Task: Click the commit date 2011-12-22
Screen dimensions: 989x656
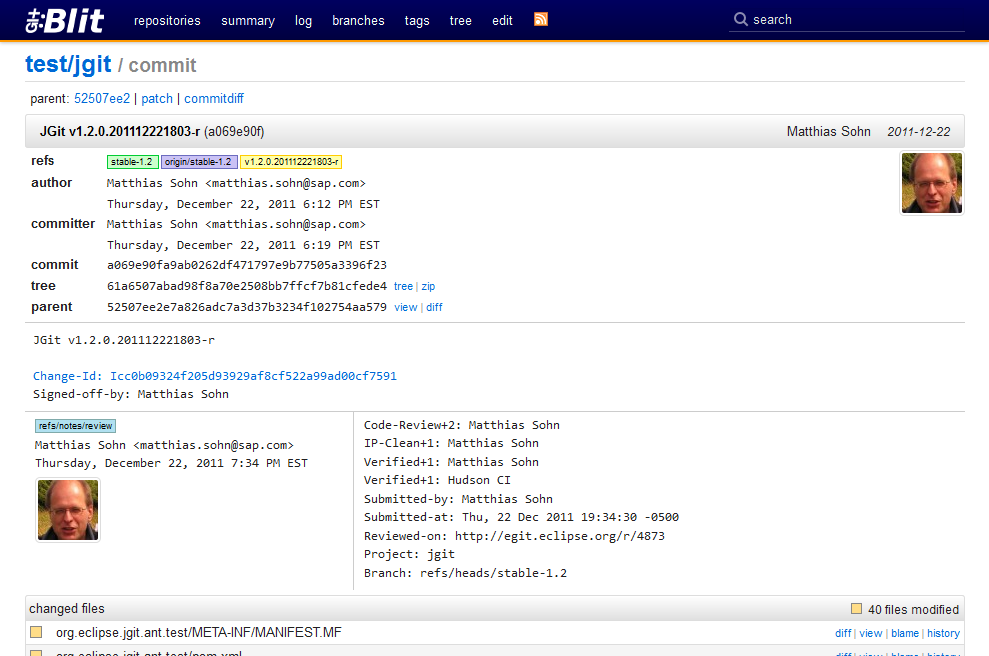Action: (918, 131)
